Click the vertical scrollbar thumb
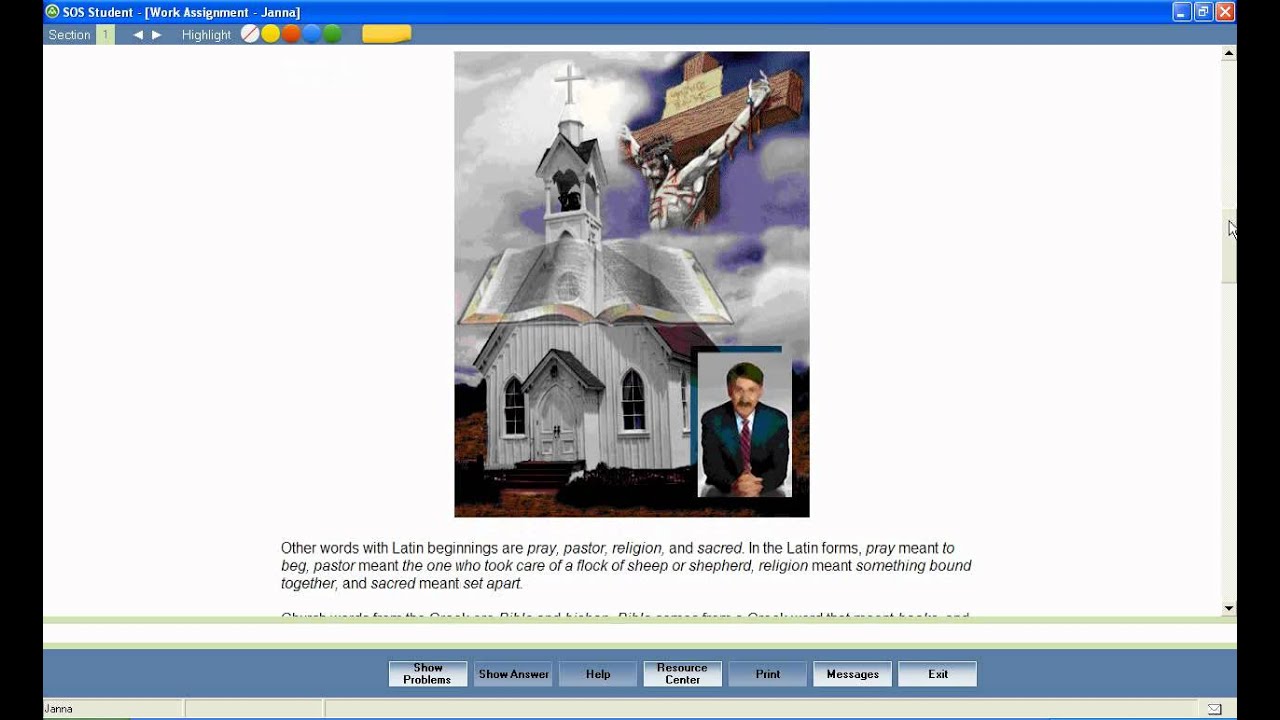This screenshot has width=1280, height=720. pyautogui.click(x=1229, y=247)
